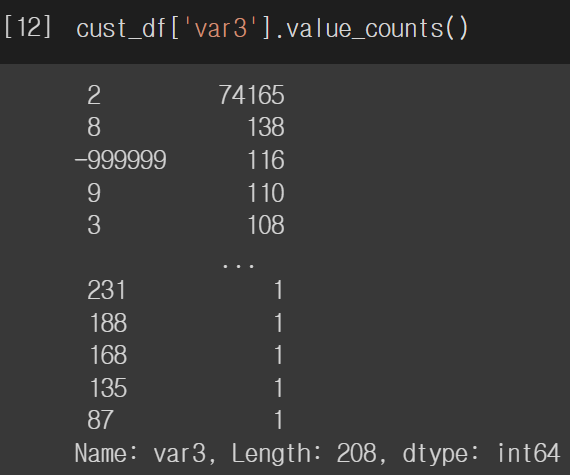
Task: Click the count value 108
Action: [x=266, y=225]
